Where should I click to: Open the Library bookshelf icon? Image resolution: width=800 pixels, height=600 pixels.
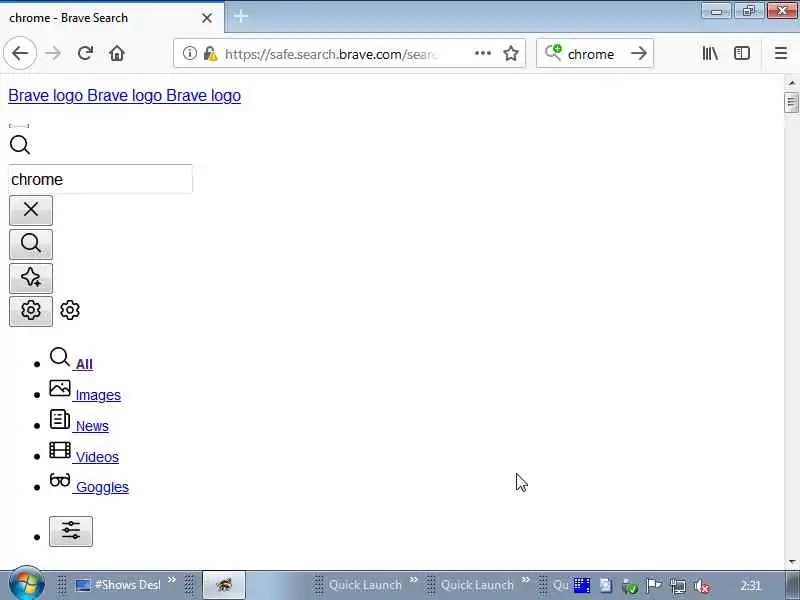click(x=710, y=53)
